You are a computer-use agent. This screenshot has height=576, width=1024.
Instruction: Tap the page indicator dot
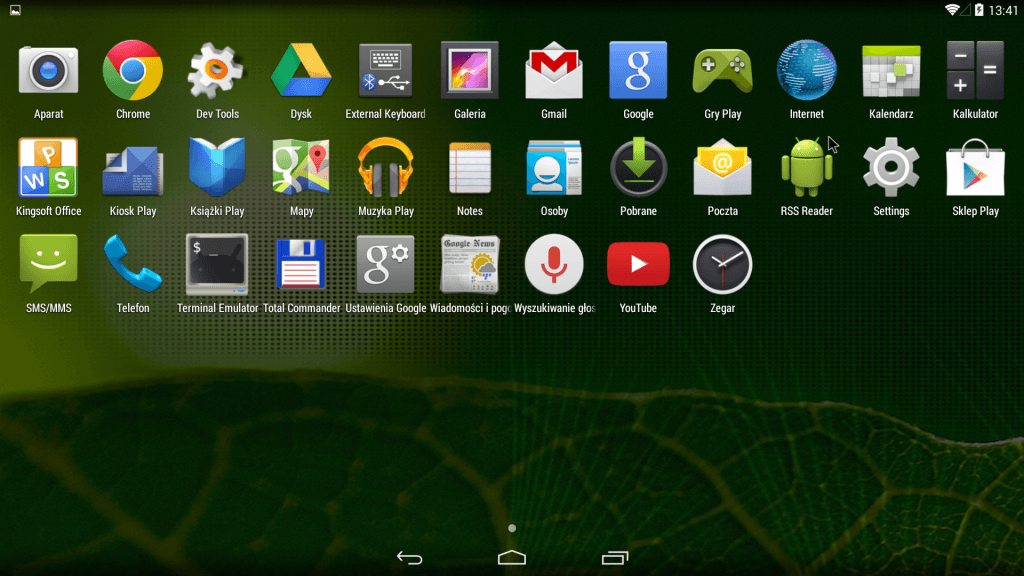(512, 528)
